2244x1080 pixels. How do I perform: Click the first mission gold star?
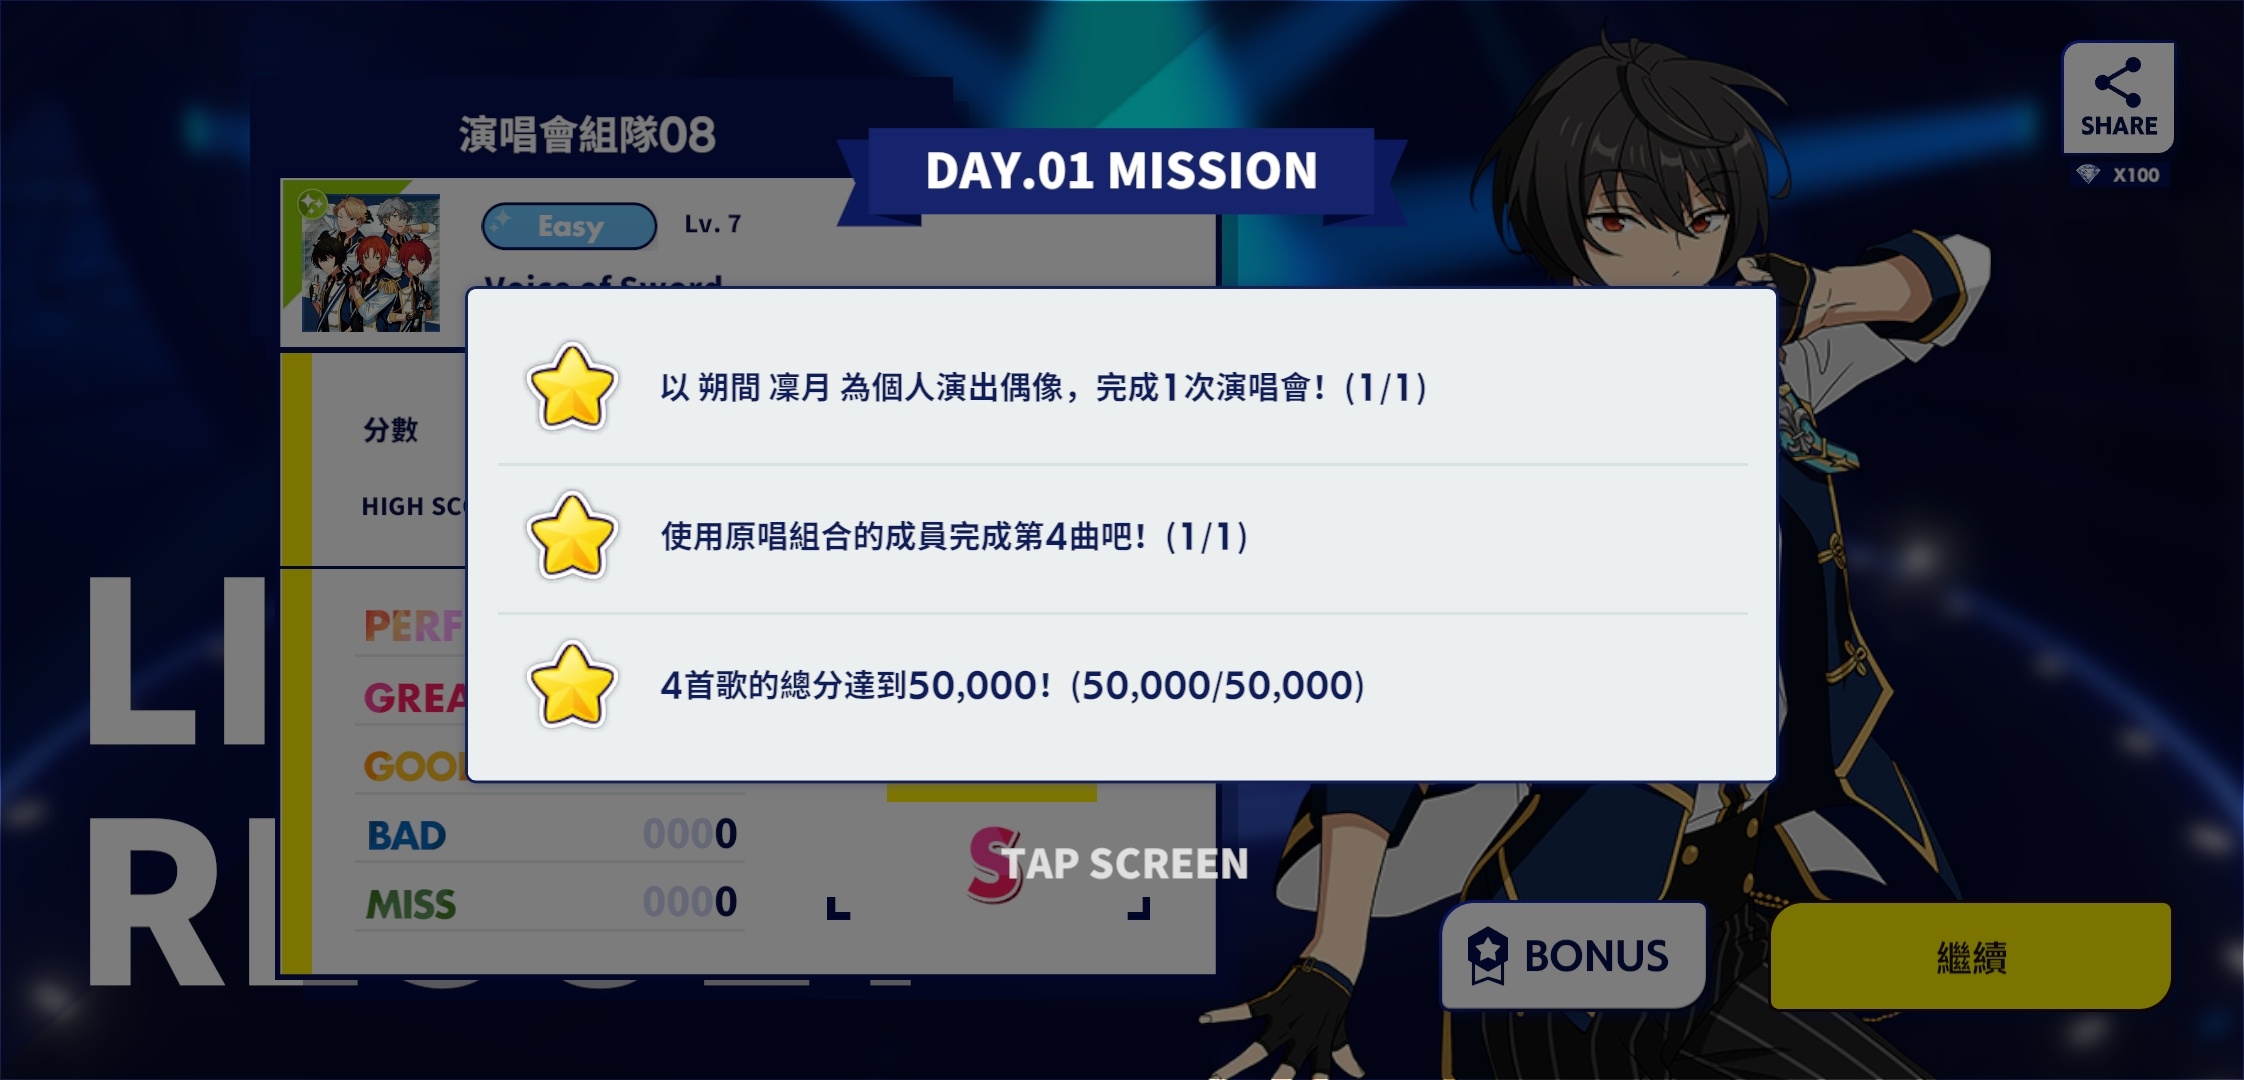571,387
